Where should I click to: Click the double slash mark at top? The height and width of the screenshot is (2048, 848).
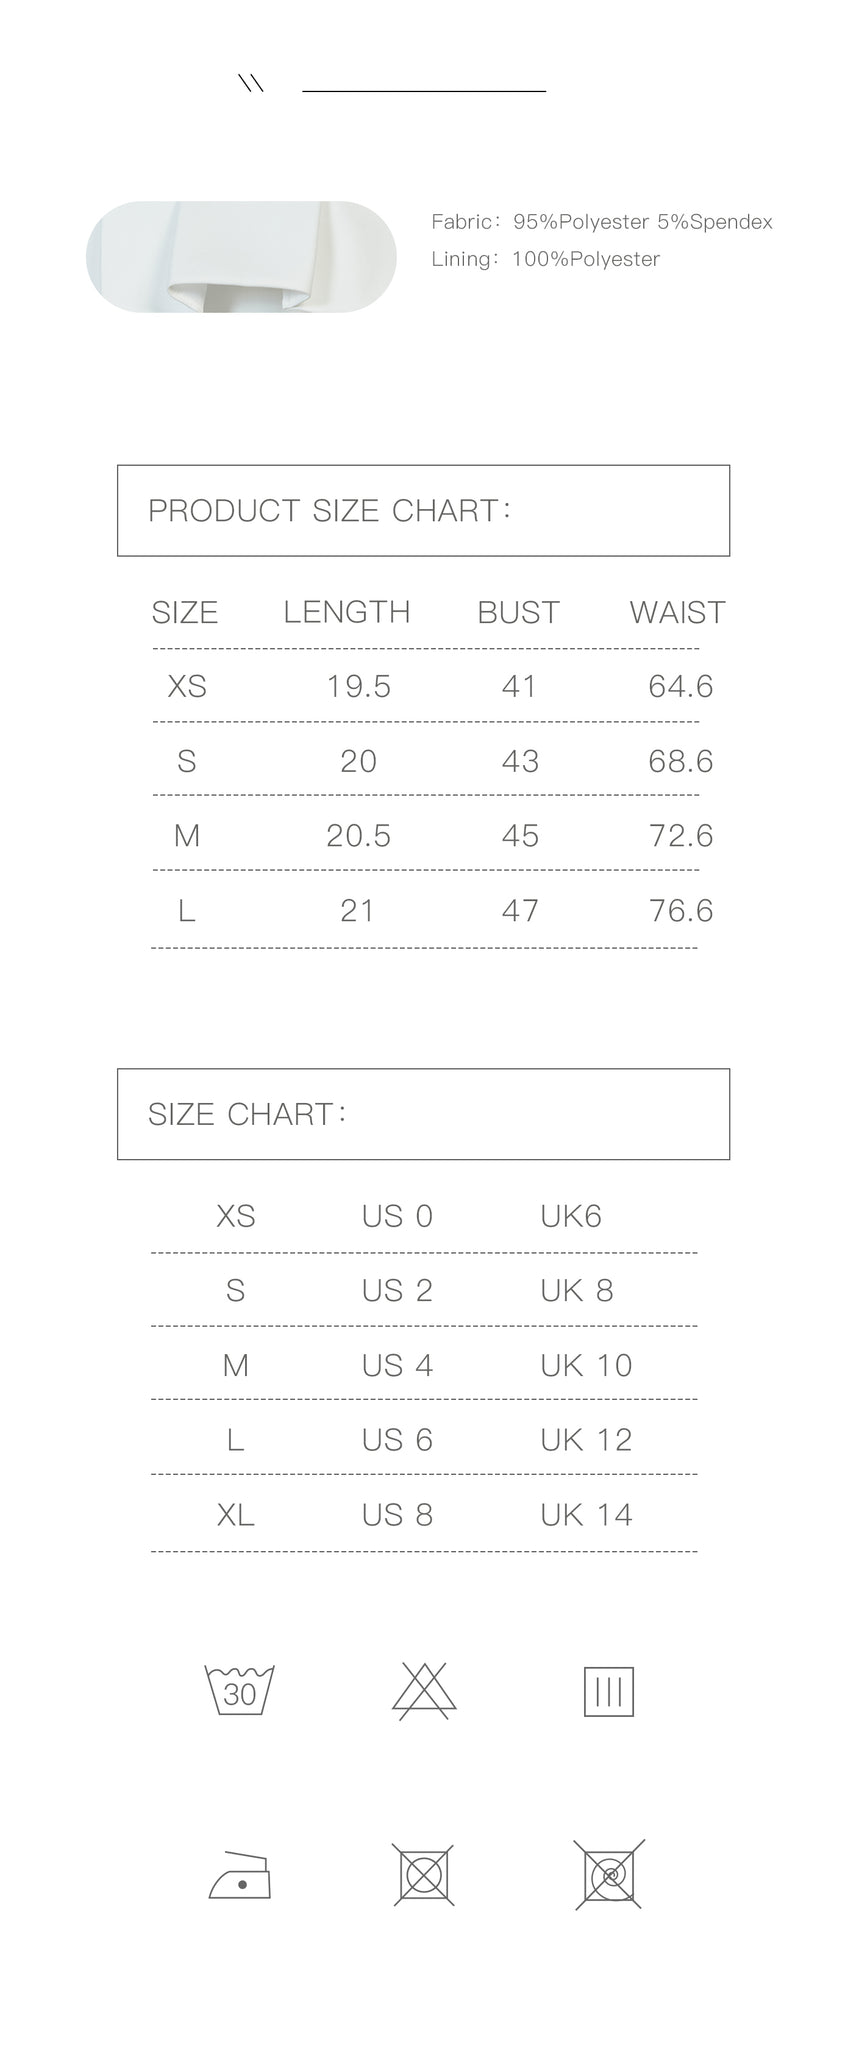[x=251, y=84]
